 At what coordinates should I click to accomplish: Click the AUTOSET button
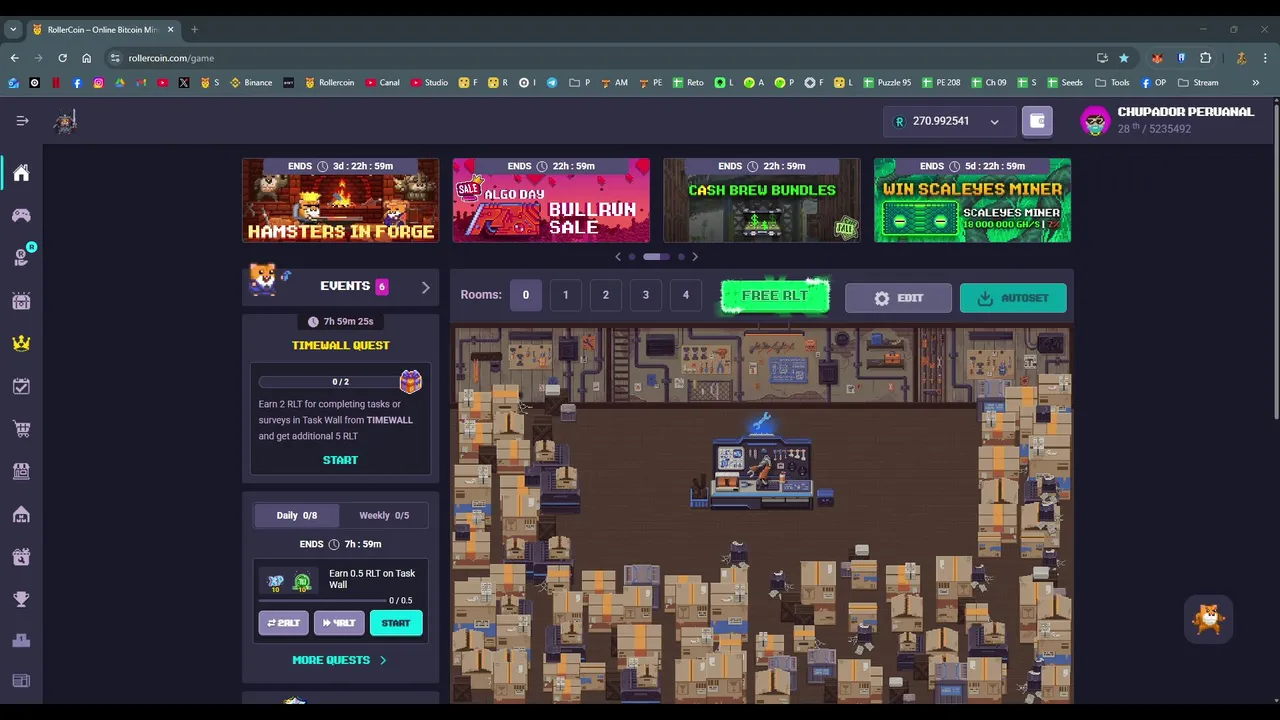[x=1013, y=298]
